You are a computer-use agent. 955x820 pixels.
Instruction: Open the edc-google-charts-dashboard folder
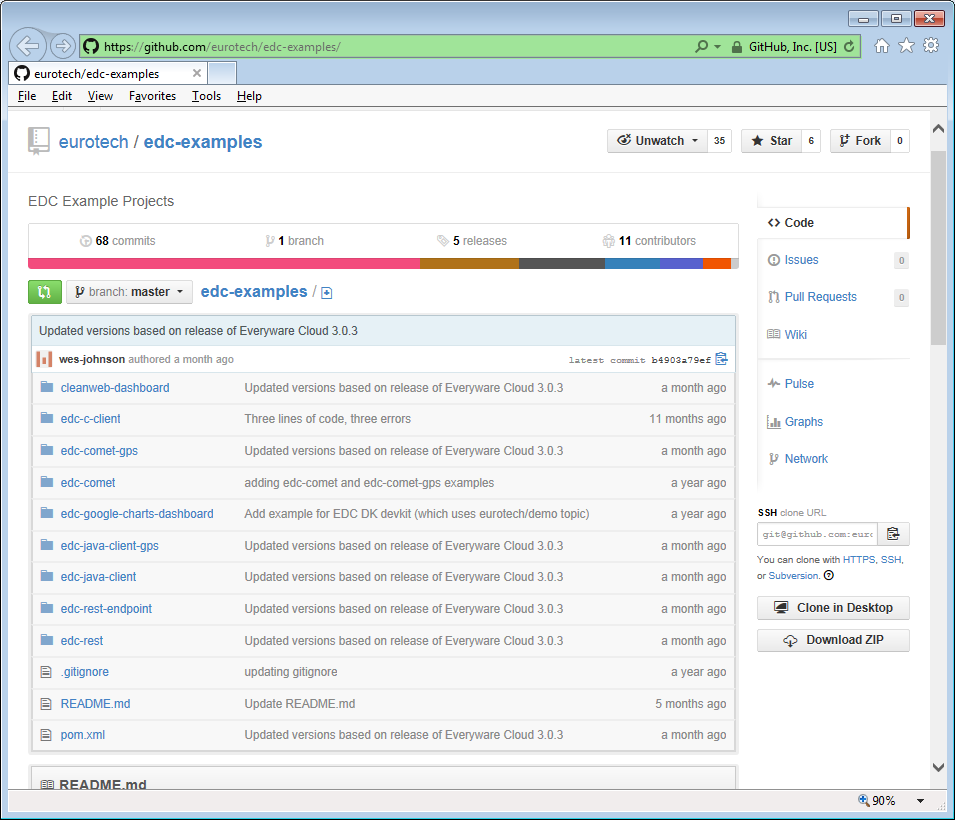[x=137, y=514]
